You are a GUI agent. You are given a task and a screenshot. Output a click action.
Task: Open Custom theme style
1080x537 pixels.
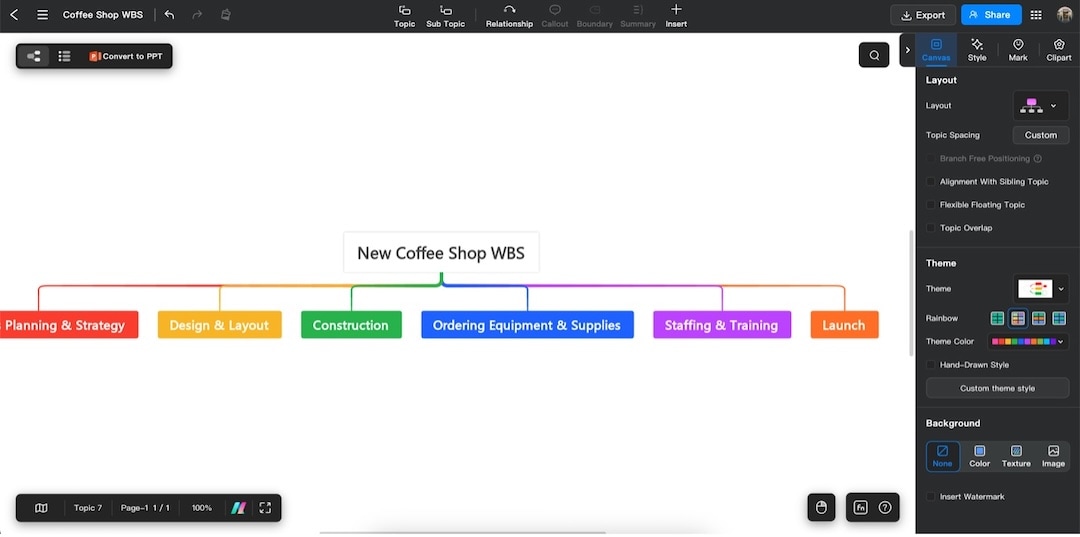(997, 388)
